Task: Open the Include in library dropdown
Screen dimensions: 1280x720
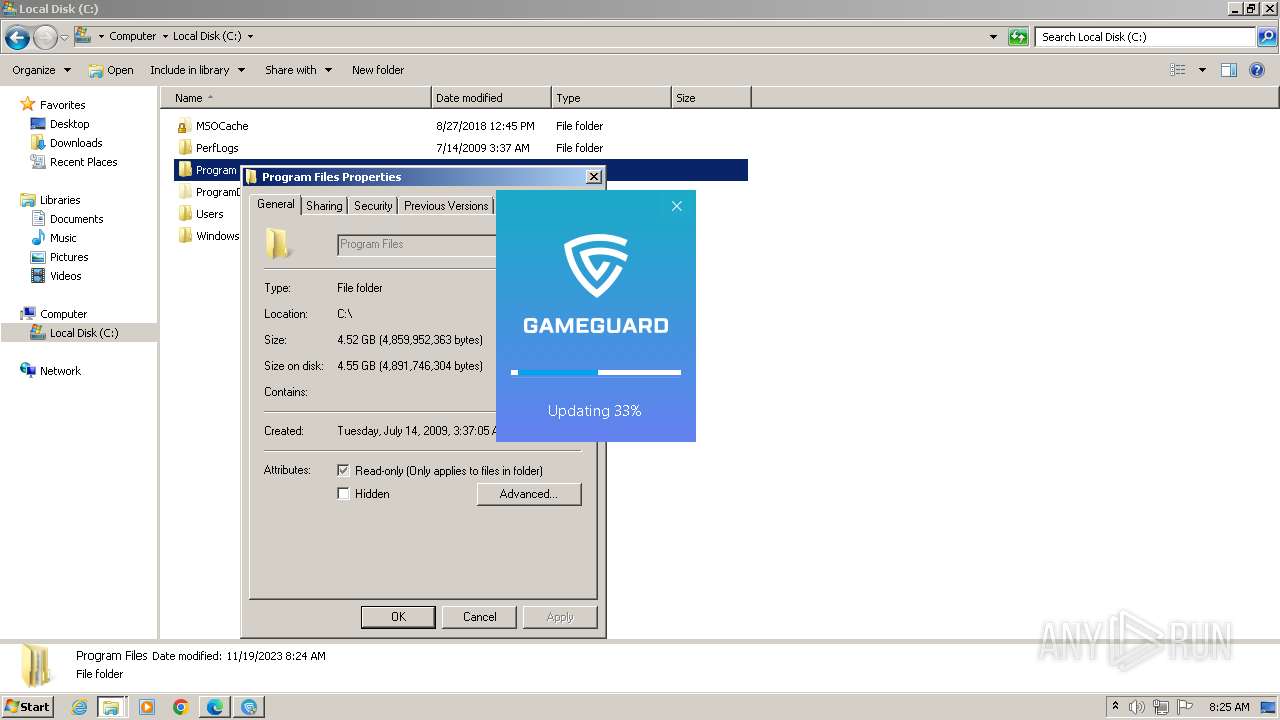Action: (x=198, y=70)
